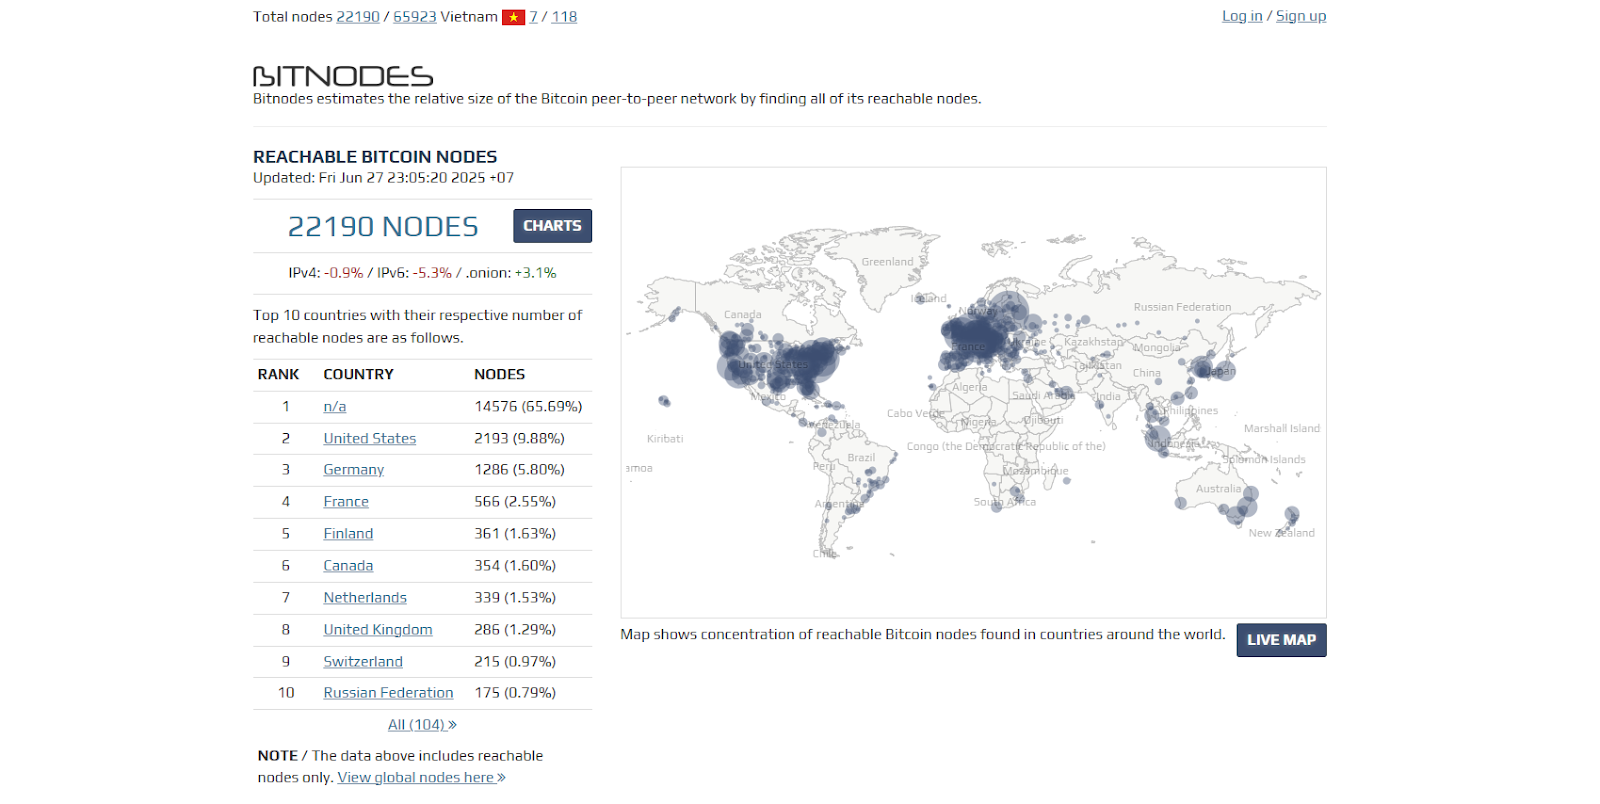Click the 22190 NODES heading
Image resolution: width=1600 pixels, height=804 pixels.
(383, 227)
